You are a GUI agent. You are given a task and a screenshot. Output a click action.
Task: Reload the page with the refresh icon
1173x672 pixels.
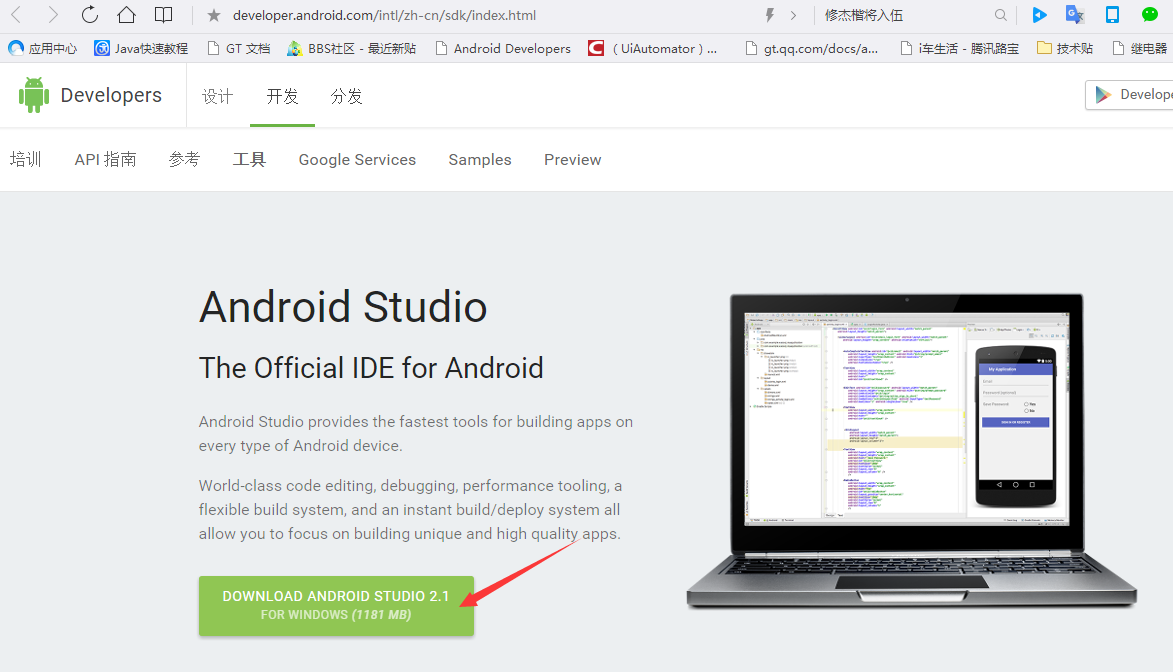[x=90, y=14]
